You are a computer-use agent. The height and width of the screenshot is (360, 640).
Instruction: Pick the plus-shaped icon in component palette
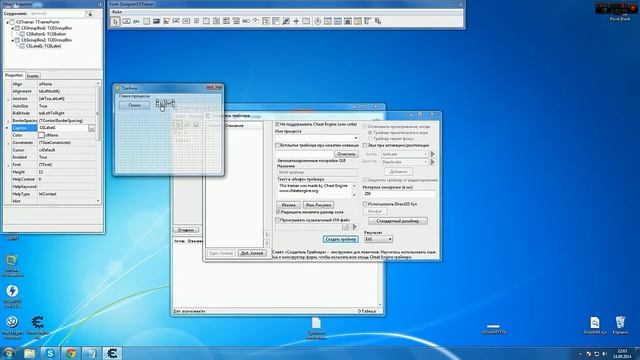(x=296, y=21)
